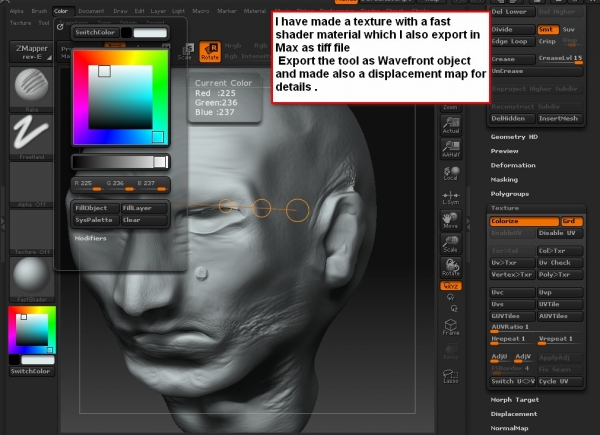Toggle the Grd gradient button
The image size is (600, 435).
click(x=572, y=221)
